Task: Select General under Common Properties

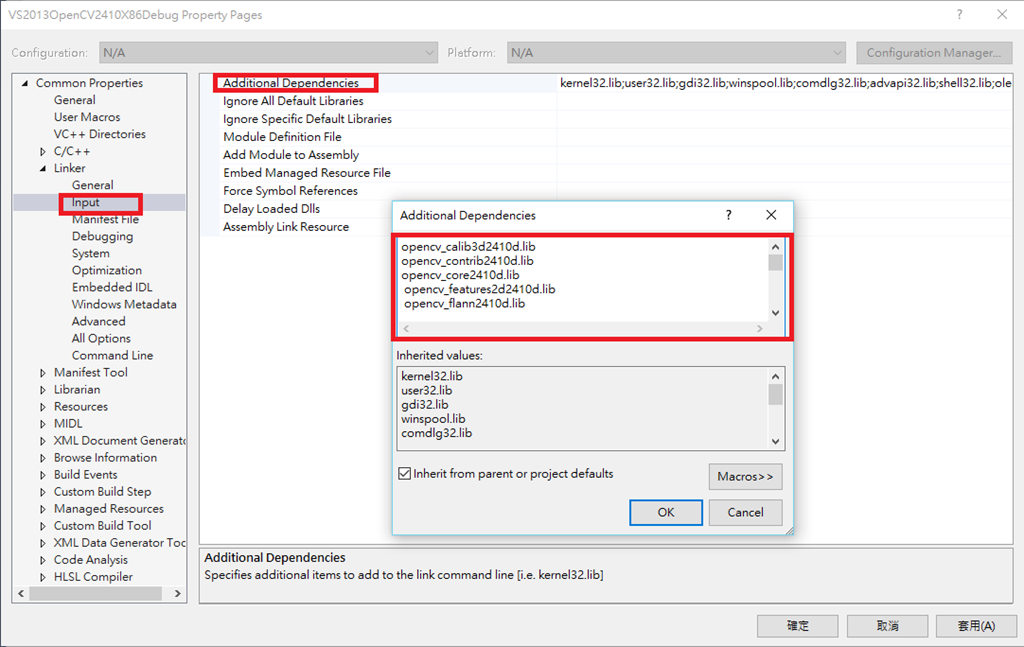Action: point(74,100)
